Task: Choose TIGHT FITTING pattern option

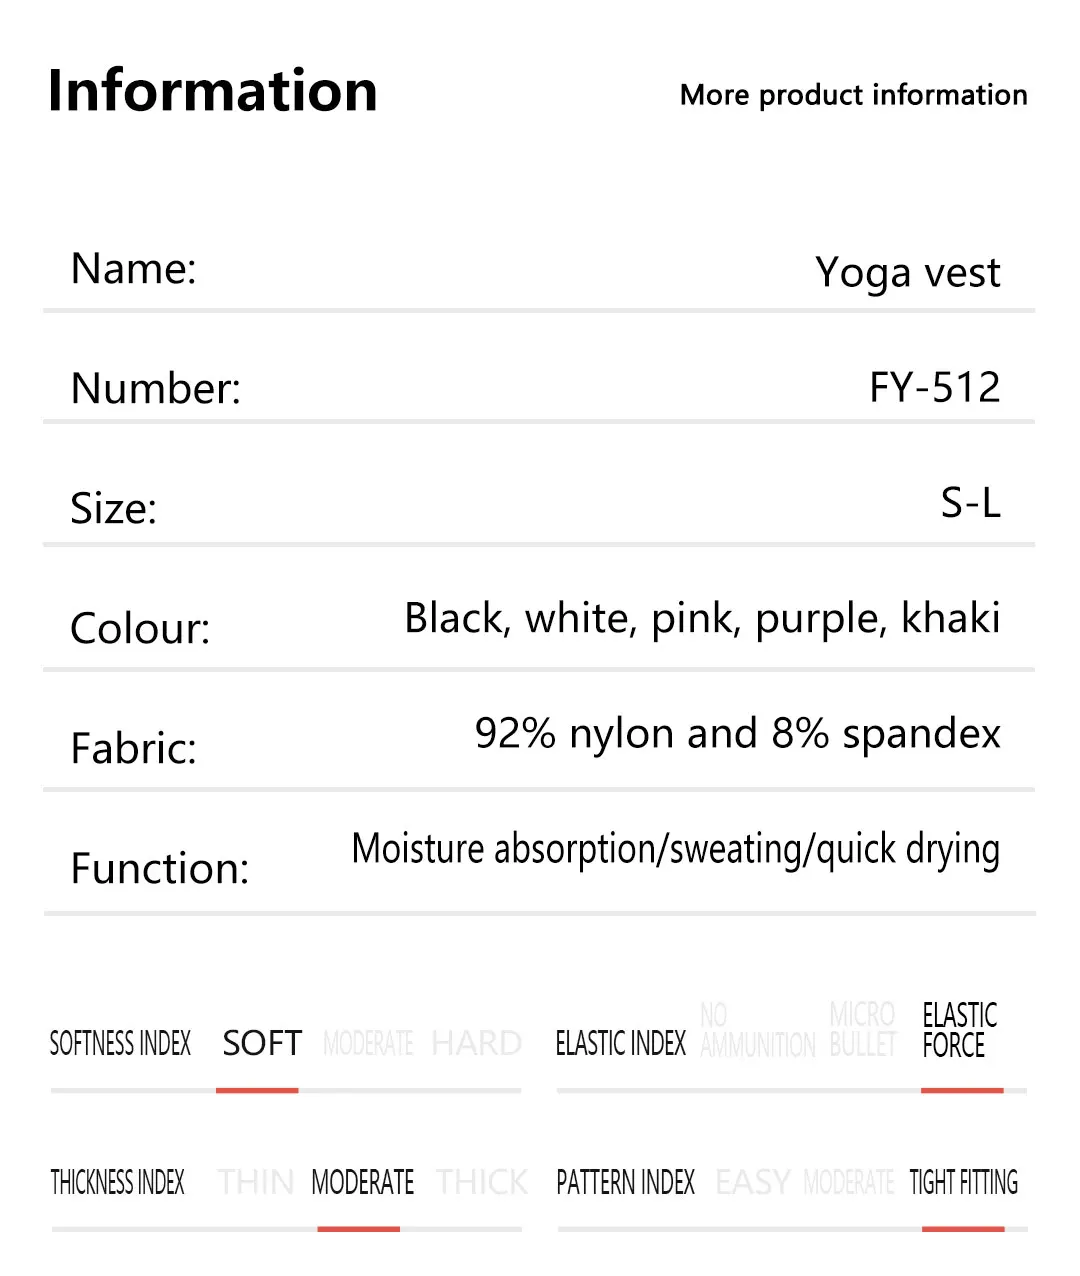Action: 963,1182
